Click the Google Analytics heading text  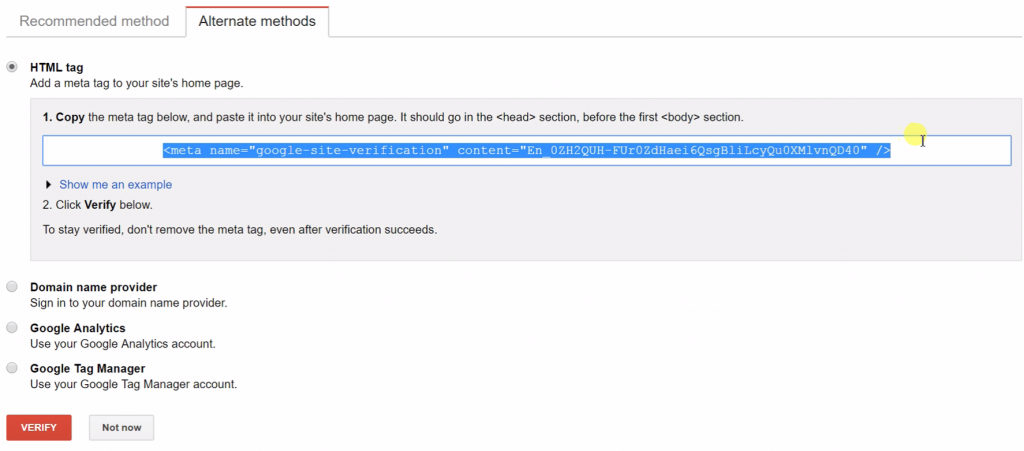coord(77,328)
